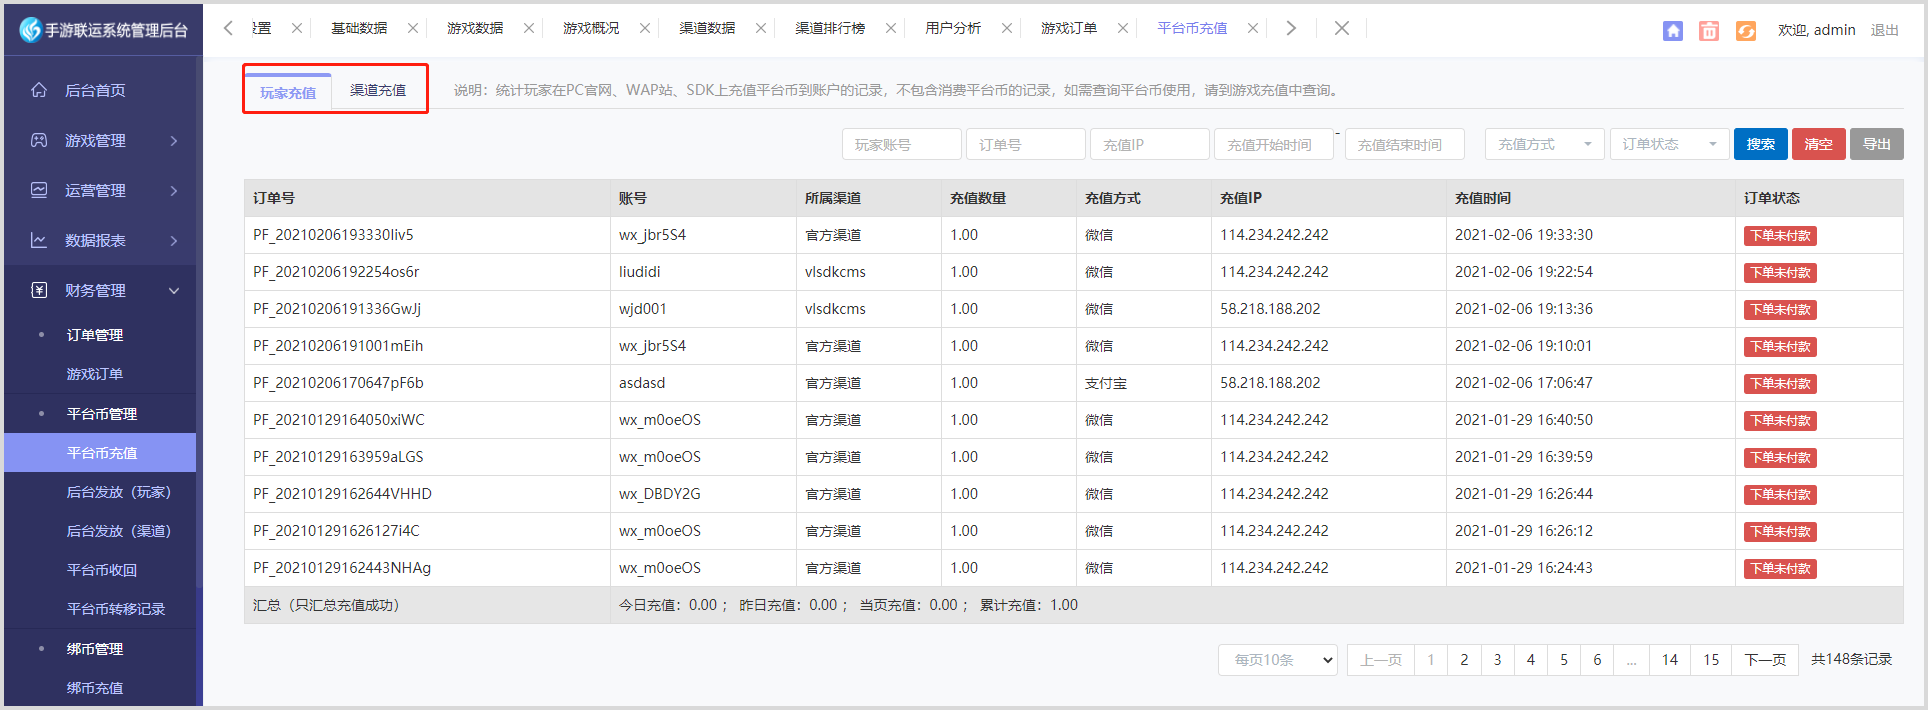Click the blue 搜索 button
Screen dimensions: 1930x710
coord(1761,144)
